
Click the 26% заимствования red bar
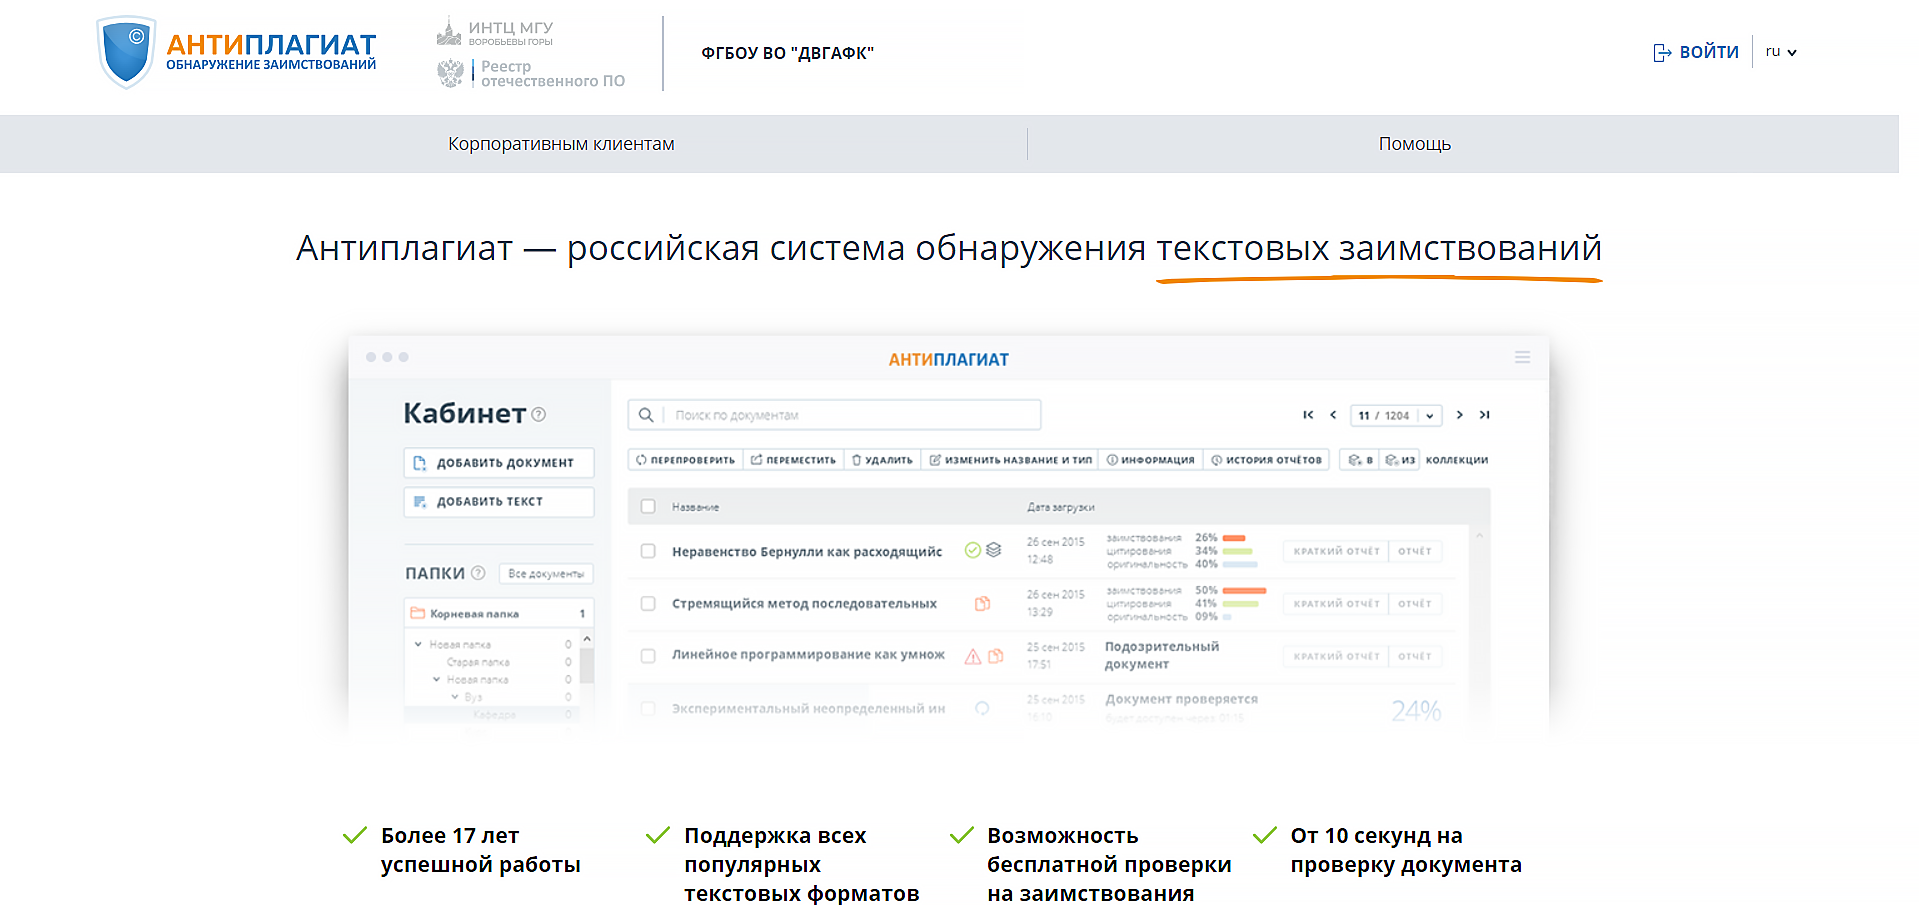click(x=1234, y=538)
